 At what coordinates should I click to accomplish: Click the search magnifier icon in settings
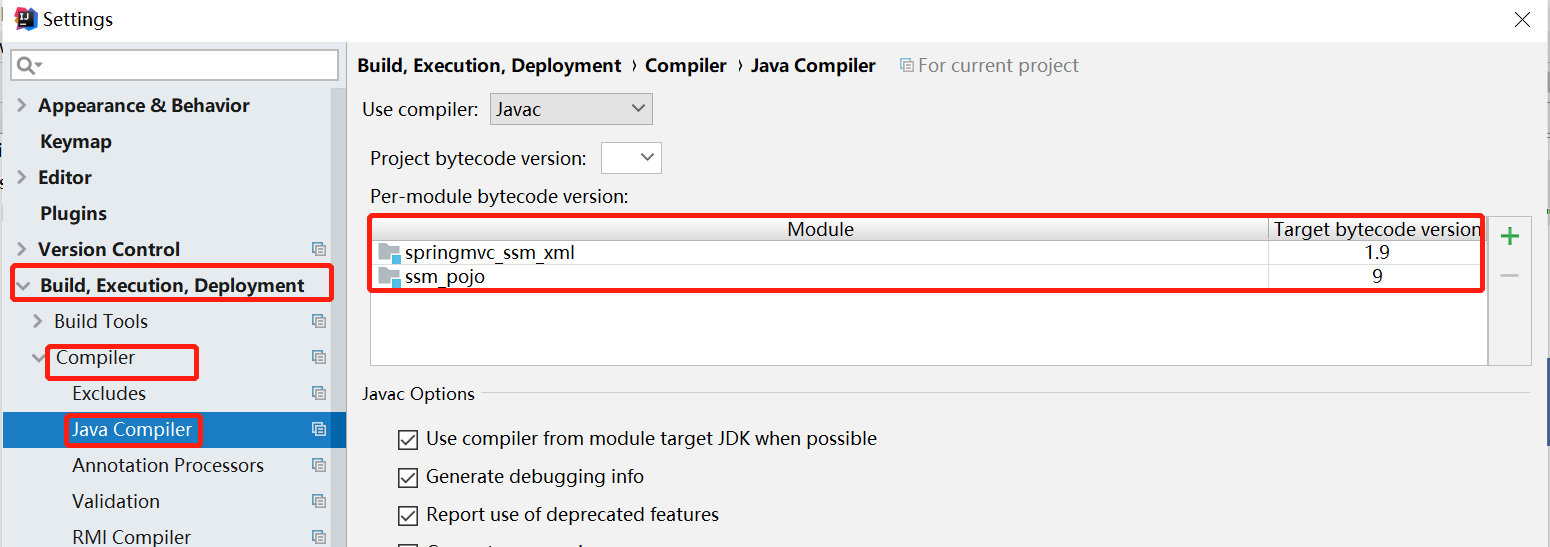click(28, 66)
